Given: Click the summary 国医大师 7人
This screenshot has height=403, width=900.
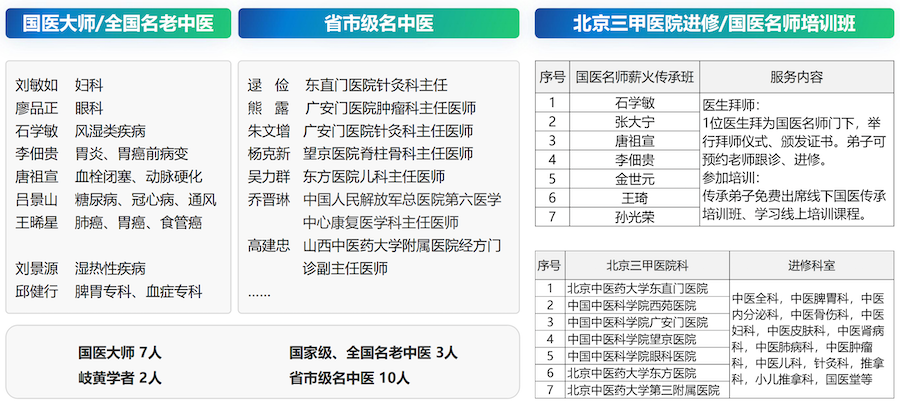Looking at the screenshot, I should [x=119, y=352].
